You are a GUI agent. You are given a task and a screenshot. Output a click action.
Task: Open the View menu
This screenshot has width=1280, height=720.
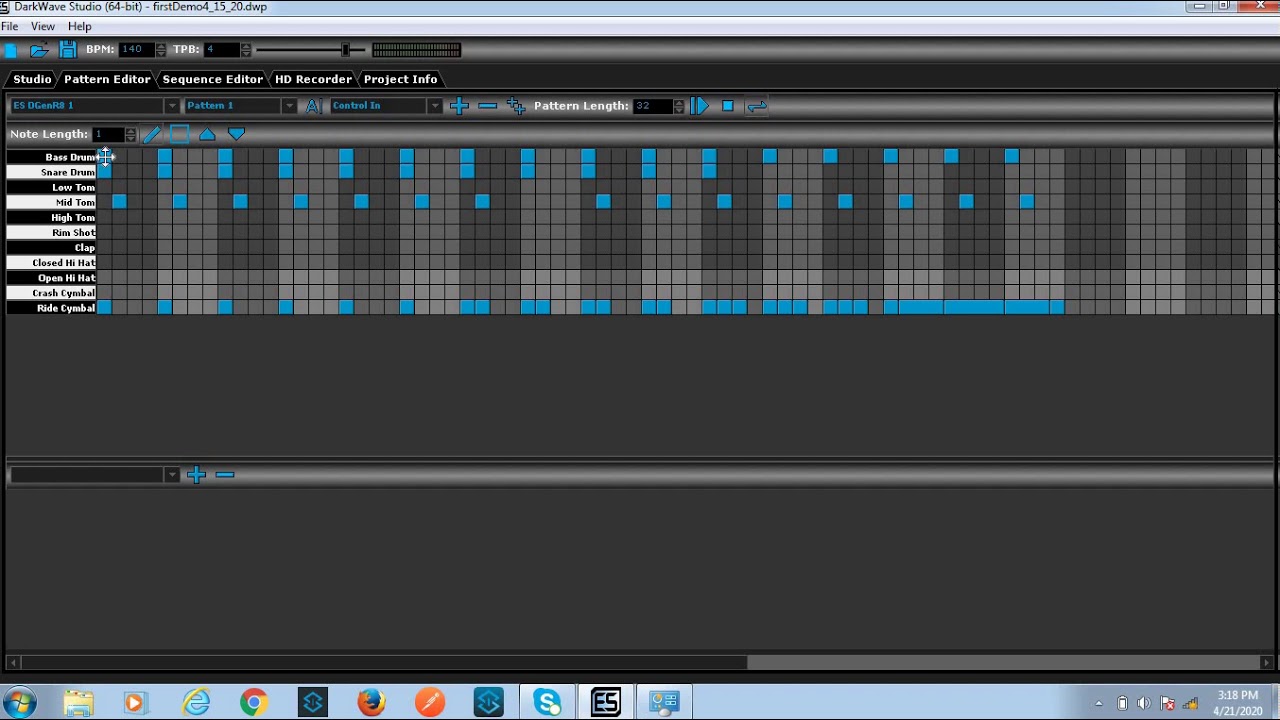42,26
